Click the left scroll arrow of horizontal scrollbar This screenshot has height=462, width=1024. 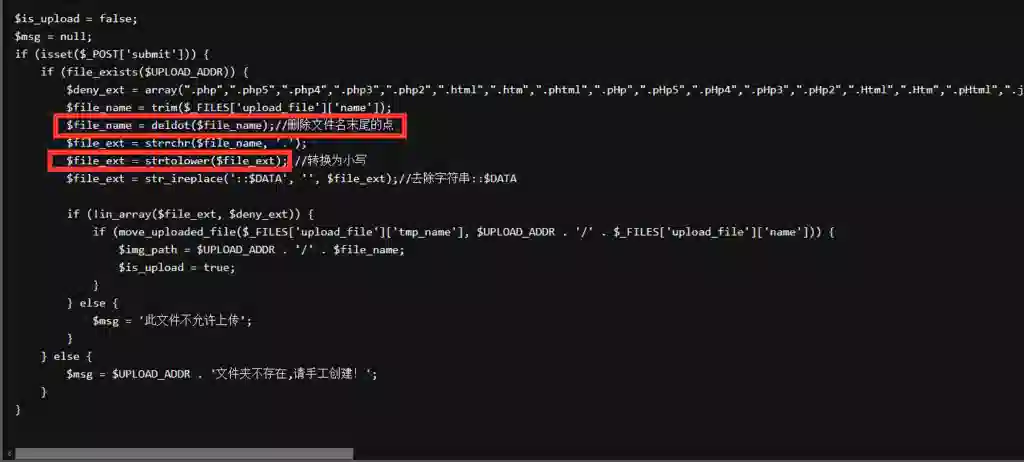[x=9, y=454]
